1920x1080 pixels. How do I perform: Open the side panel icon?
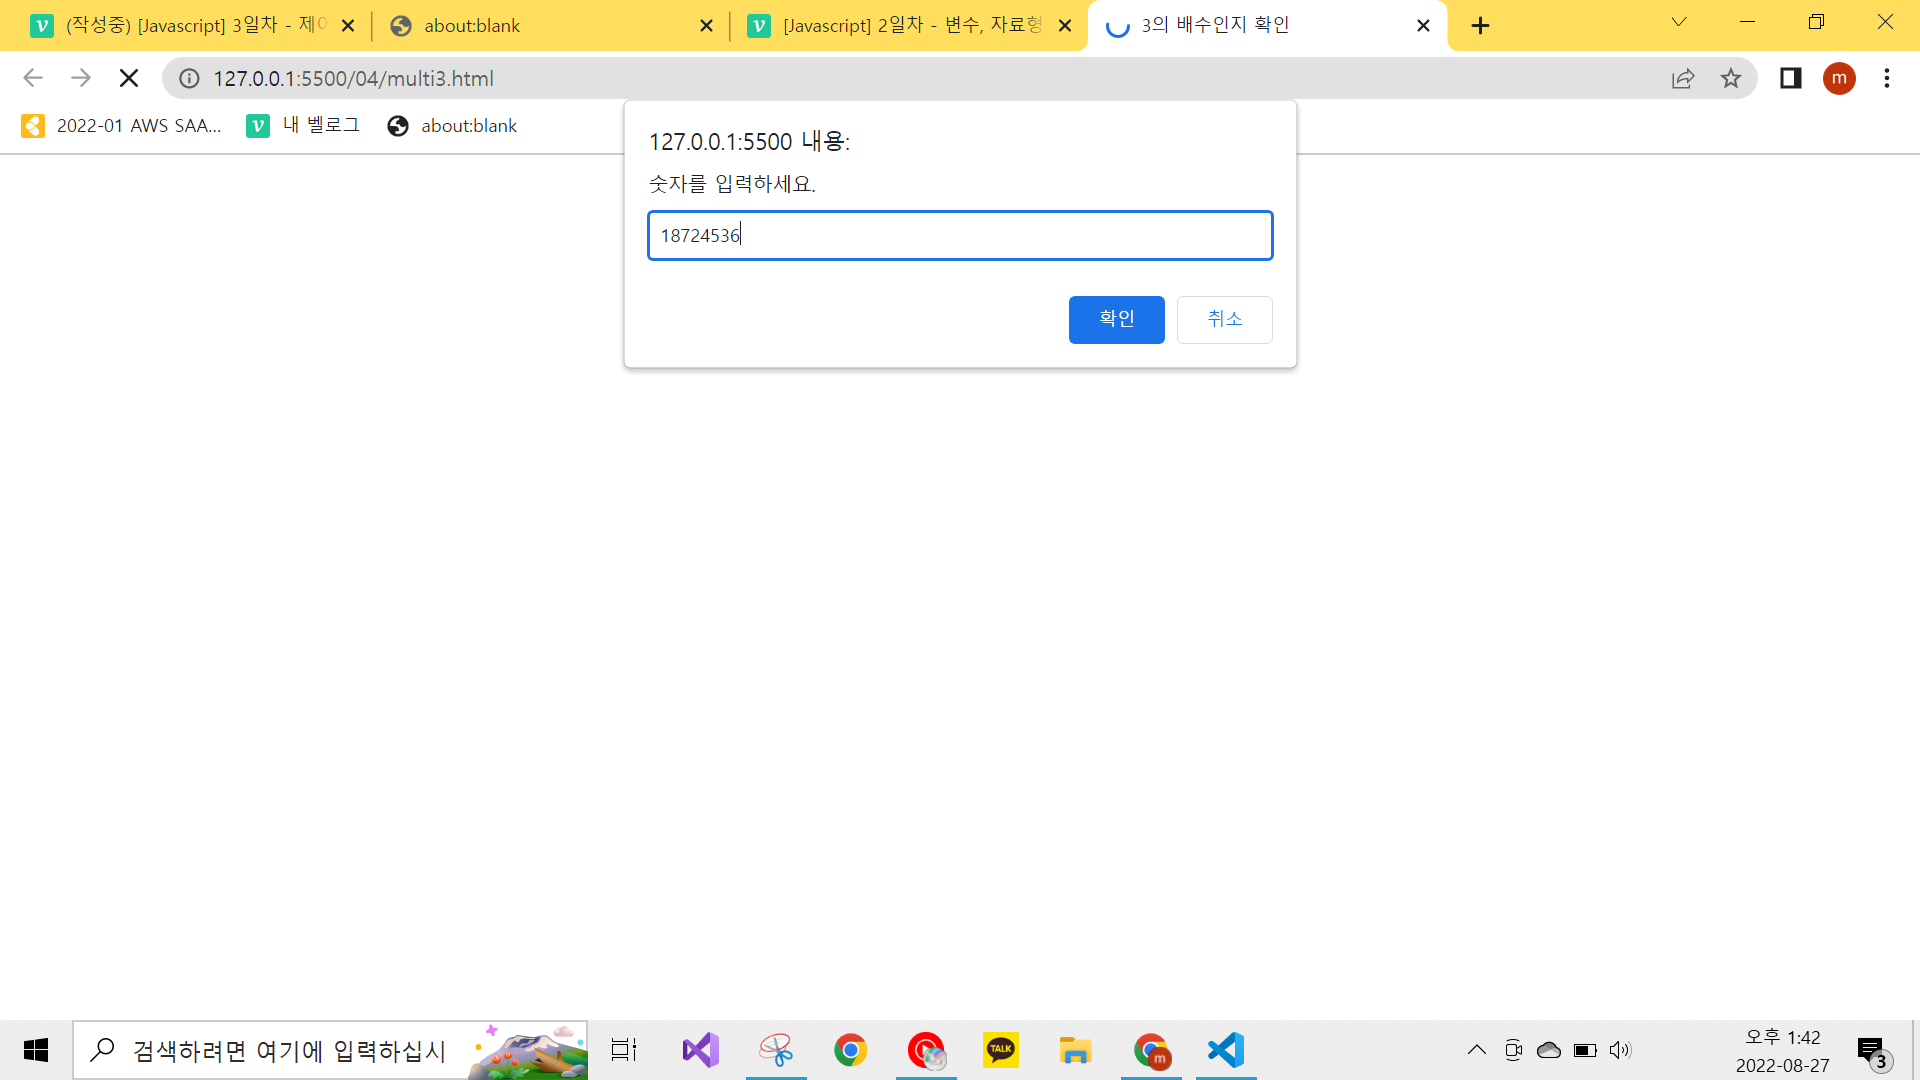coord(1790,78)
